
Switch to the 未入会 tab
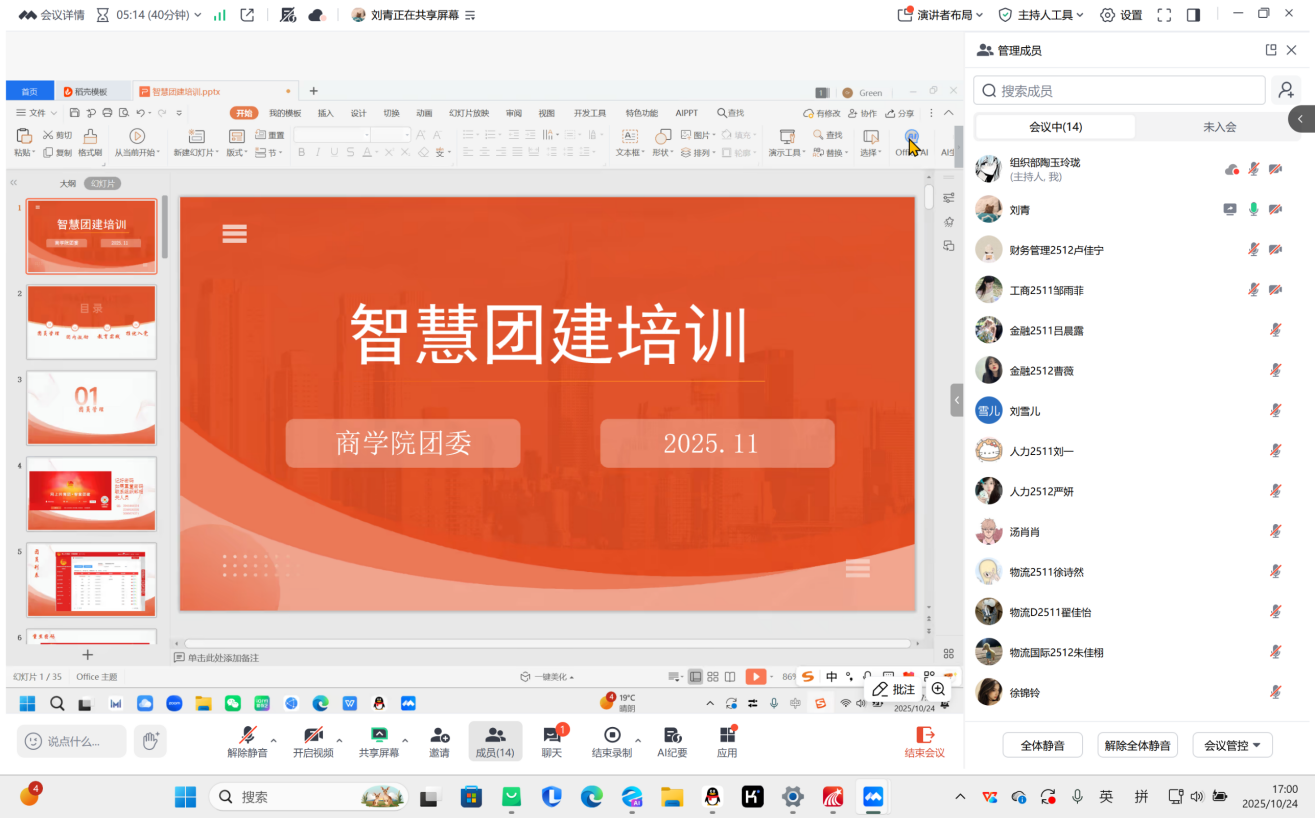(1219, 127)
